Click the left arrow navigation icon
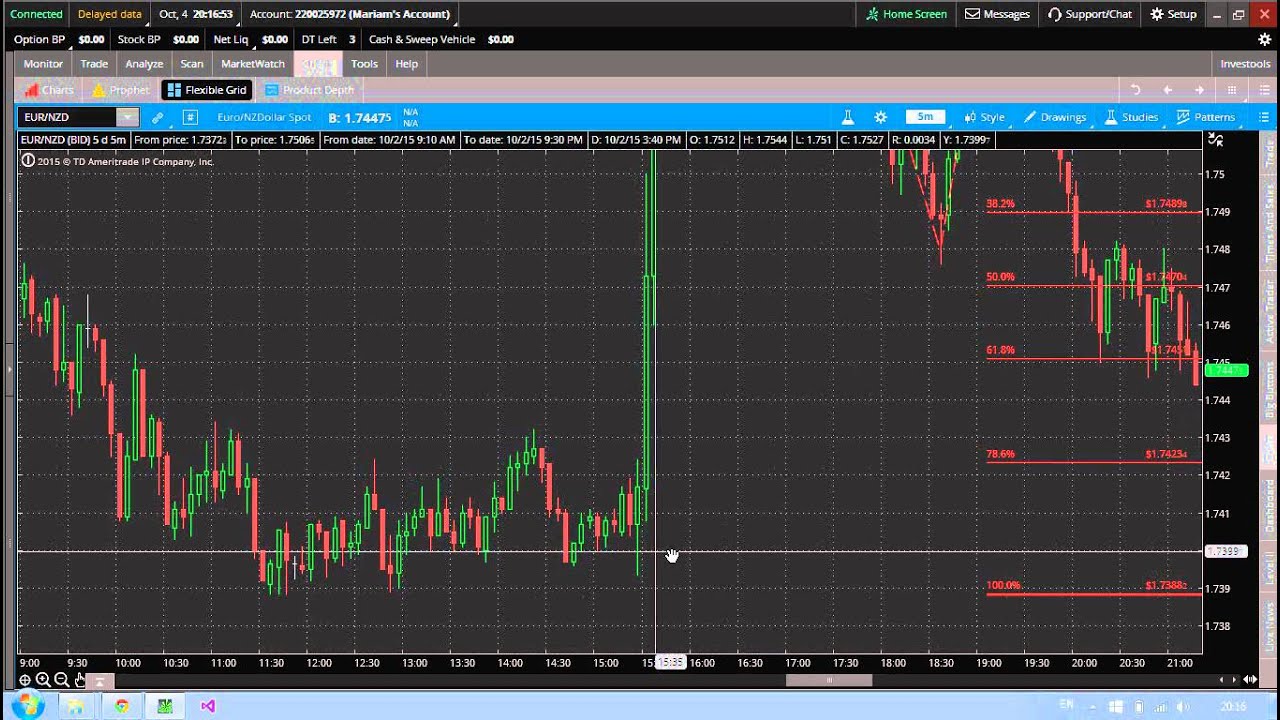 (x=1167, y=90)
